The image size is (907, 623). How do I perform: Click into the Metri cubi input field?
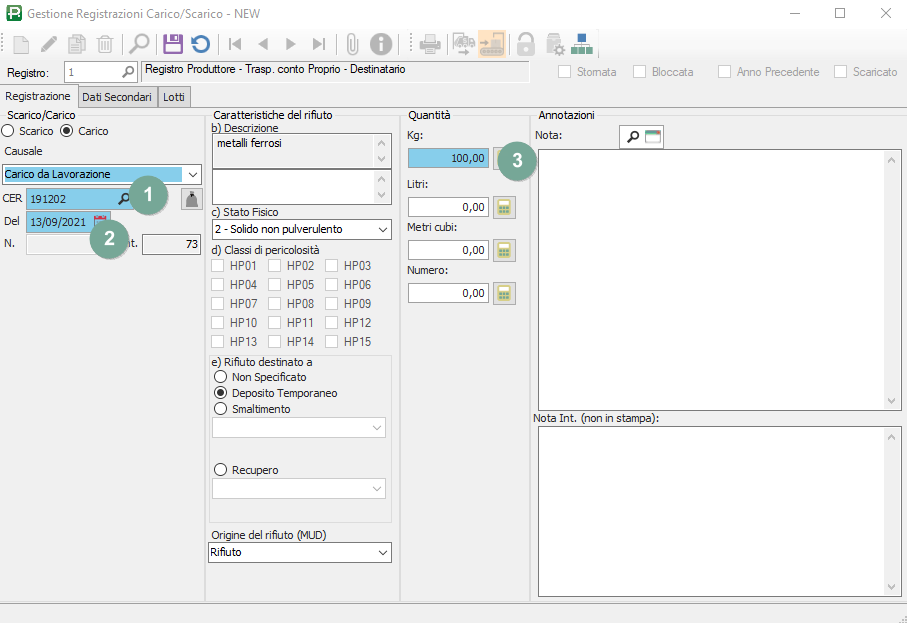[448, 250]
